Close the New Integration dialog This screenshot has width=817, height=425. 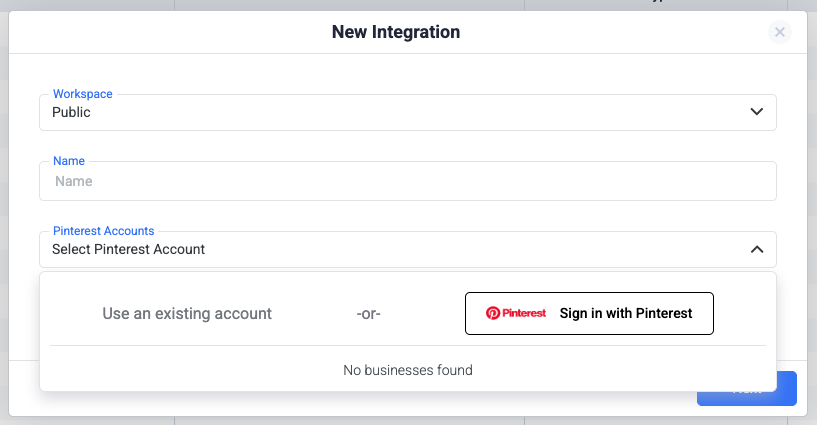tap(780, 32)
